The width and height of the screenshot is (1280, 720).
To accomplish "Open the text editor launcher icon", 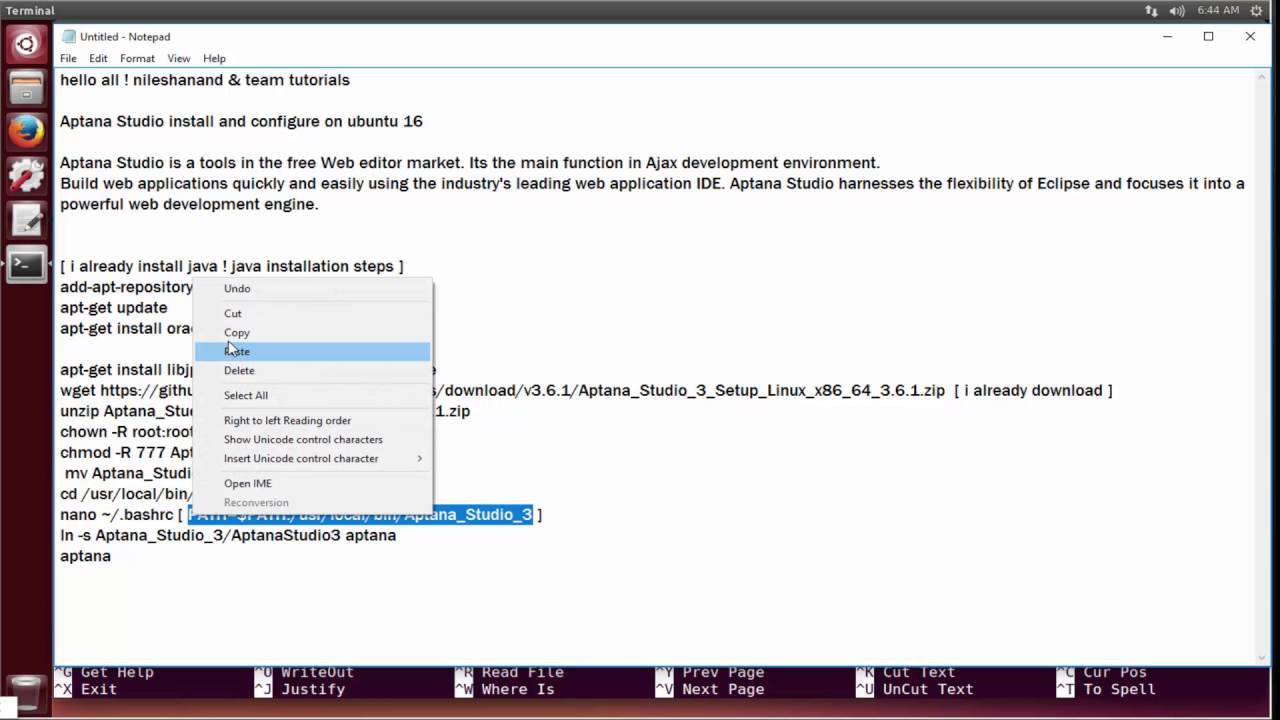I will pos(26,220).
